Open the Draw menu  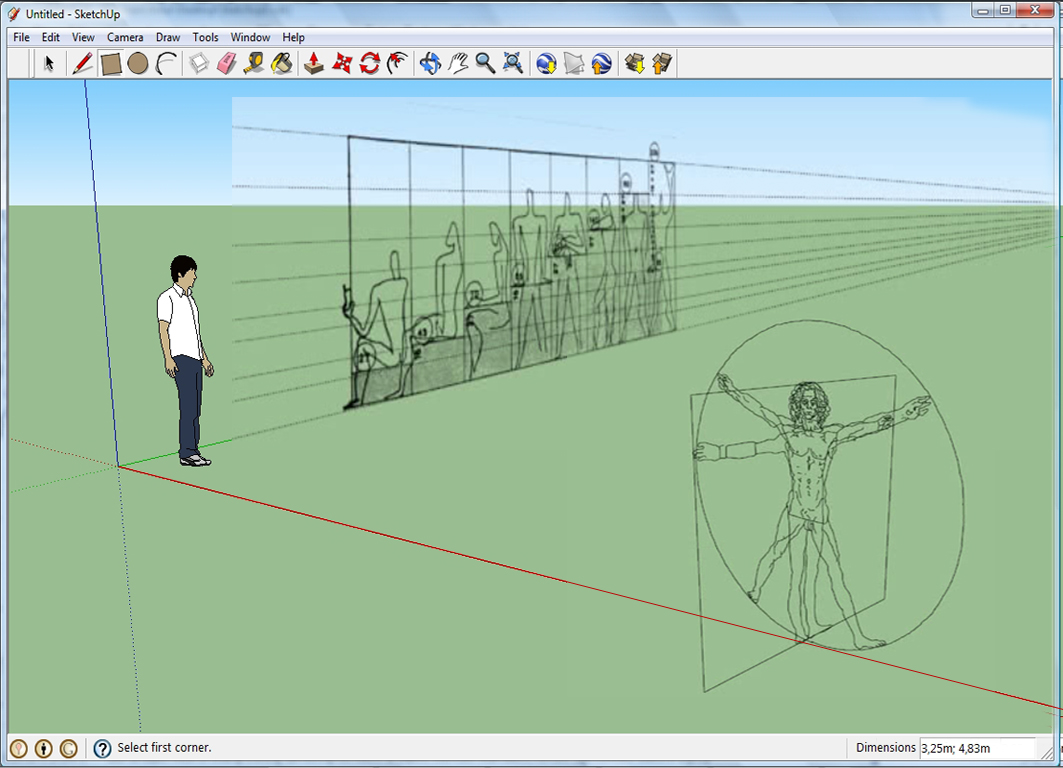pos(168,37)
